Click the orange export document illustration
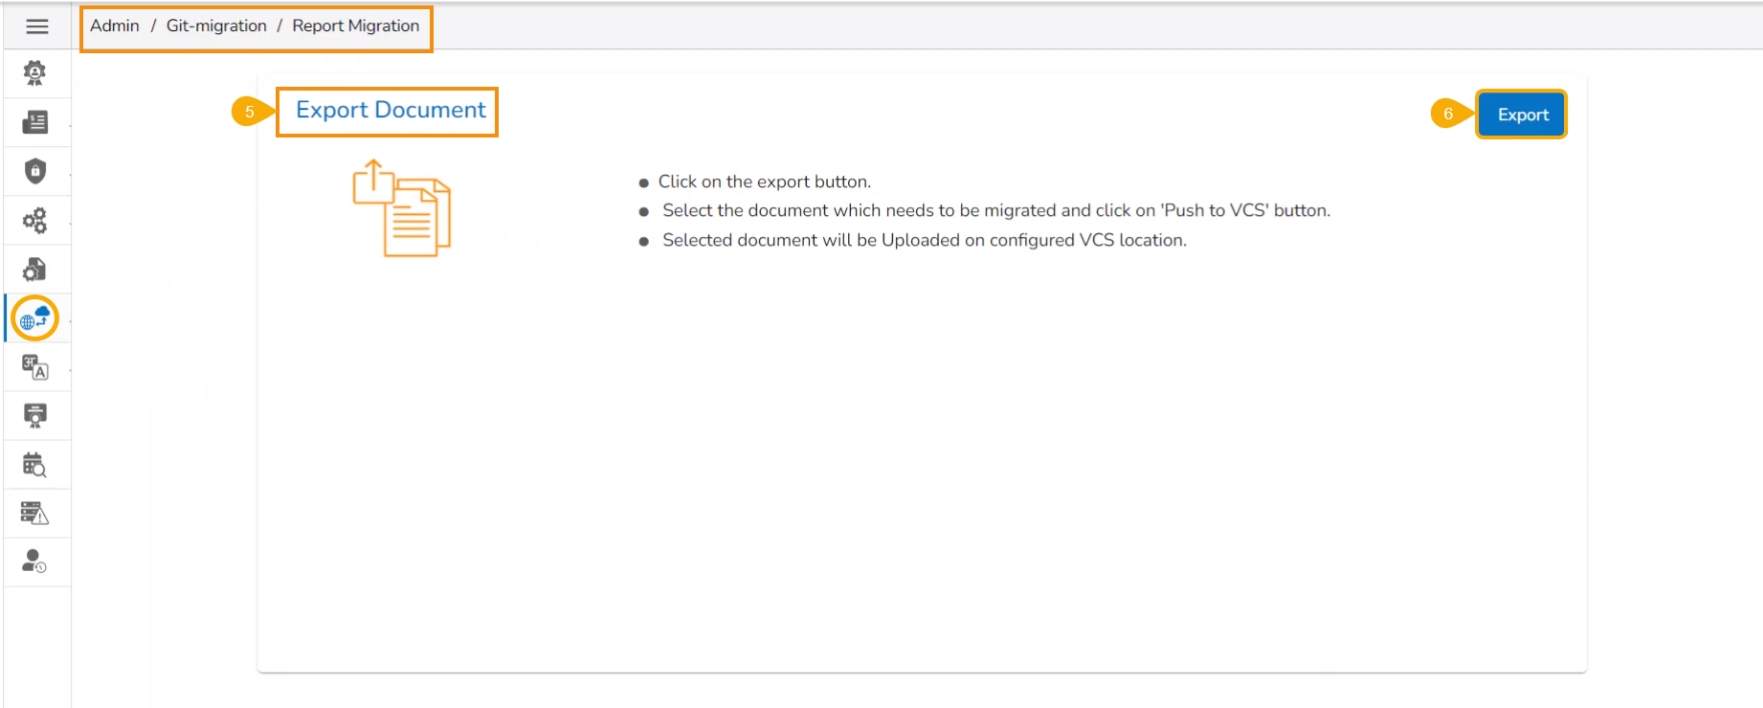Image resolution: width=1763 pixels, height=708 pixels. click(x=402, y=209)
